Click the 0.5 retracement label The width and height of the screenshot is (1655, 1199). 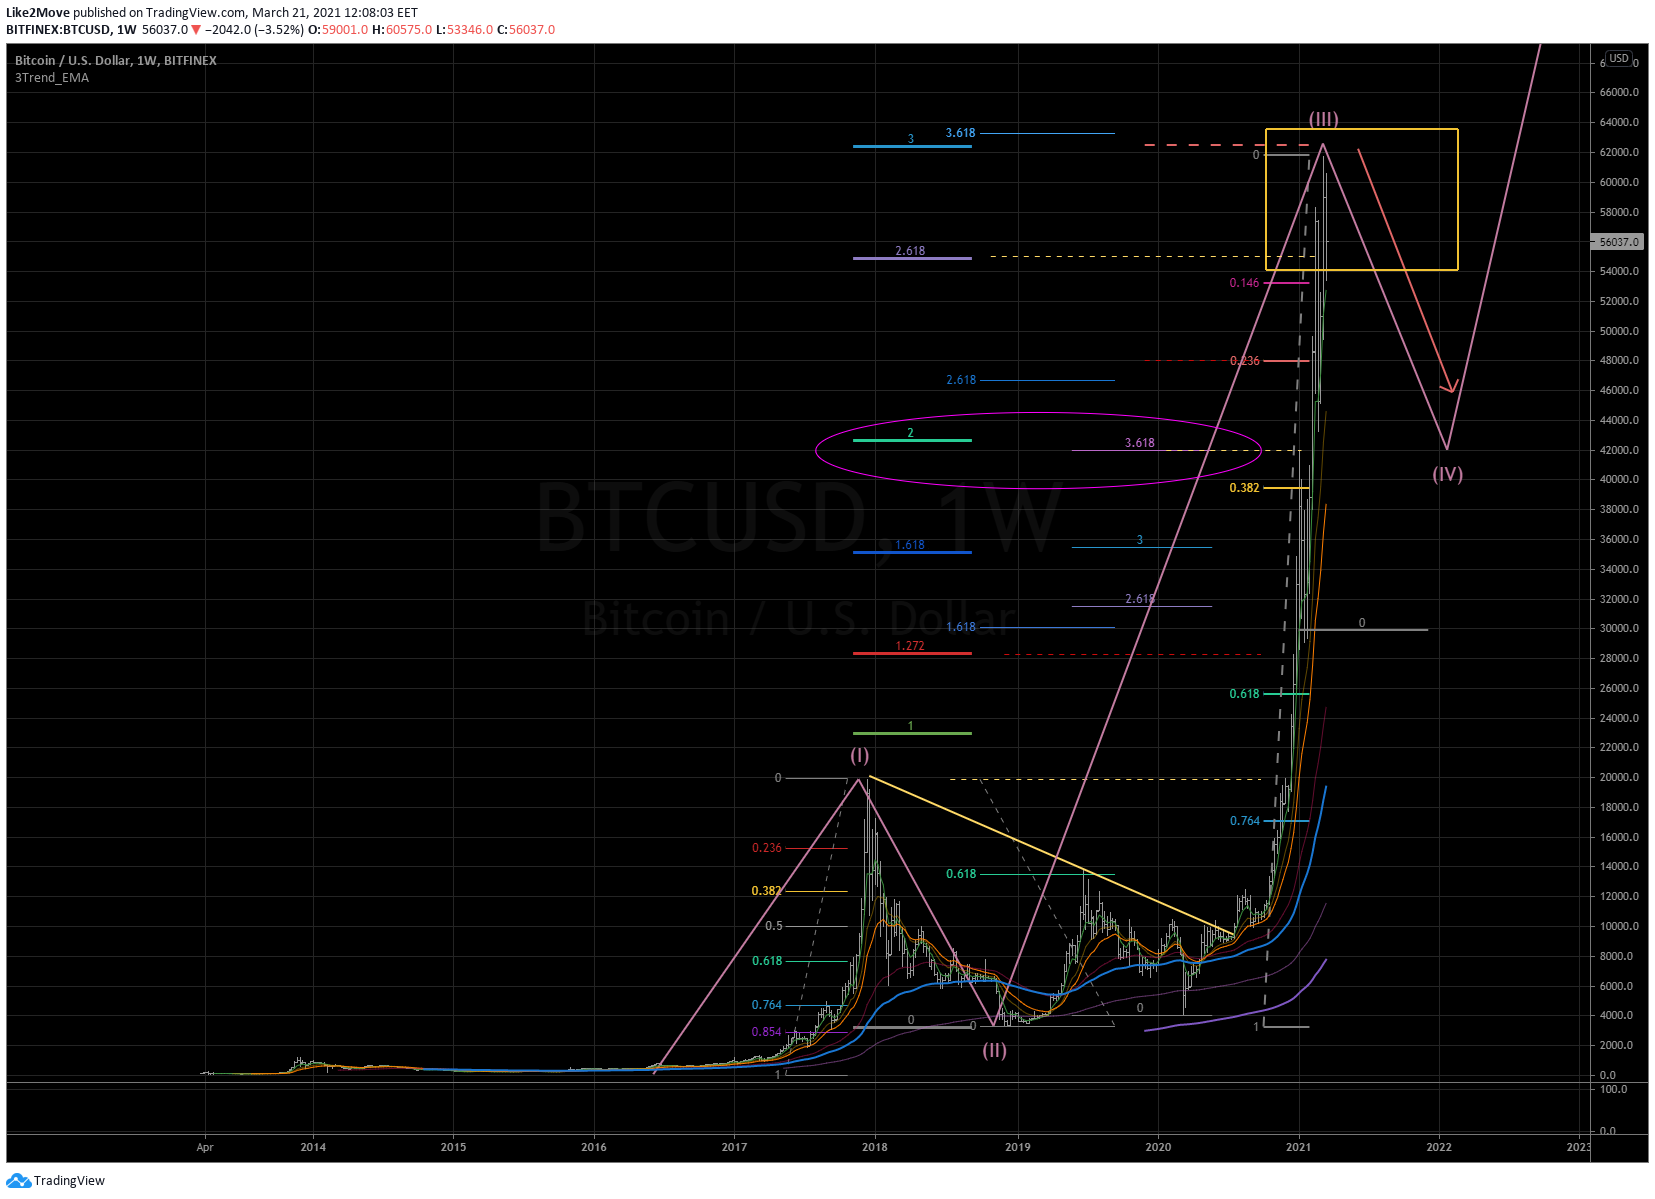(774, 926)
